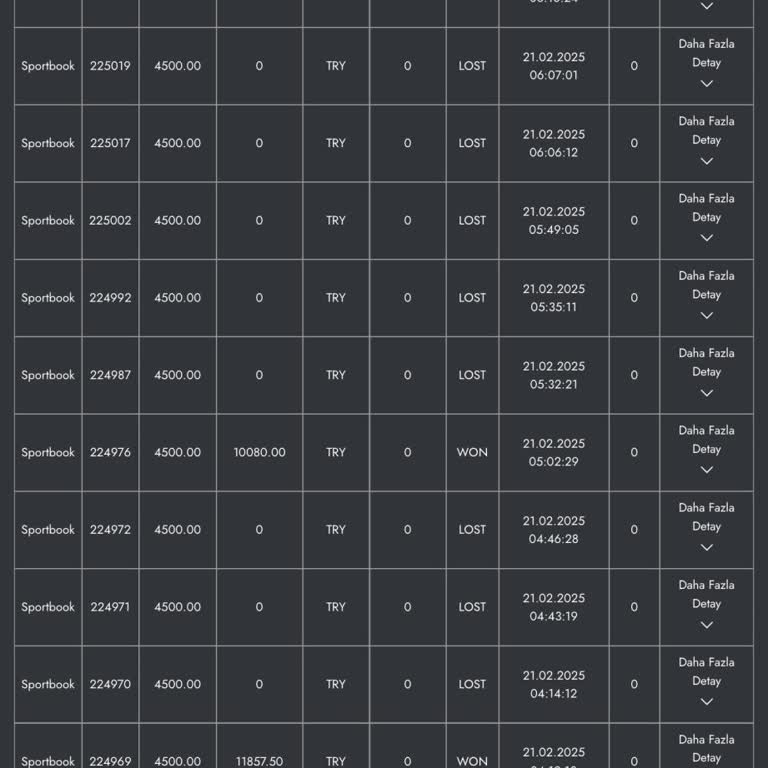Open 'Daha Fazla Detay' for bet 224992
768x768 pixels.
706,285
